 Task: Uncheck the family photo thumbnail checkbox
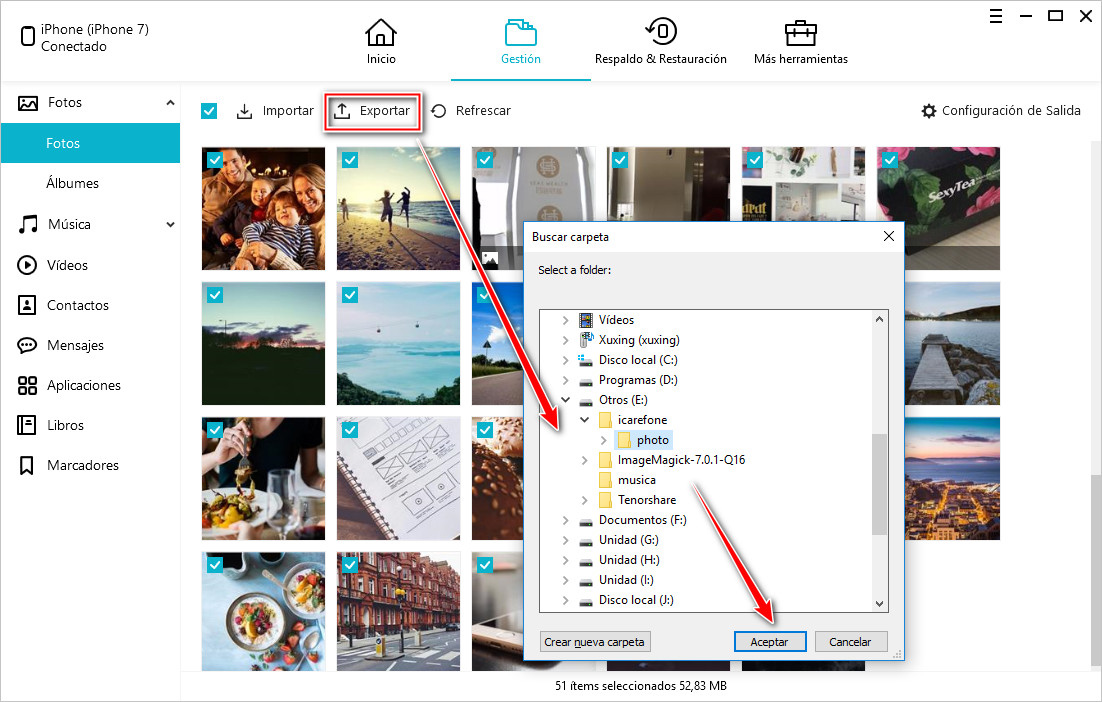[x=215, y=160]
